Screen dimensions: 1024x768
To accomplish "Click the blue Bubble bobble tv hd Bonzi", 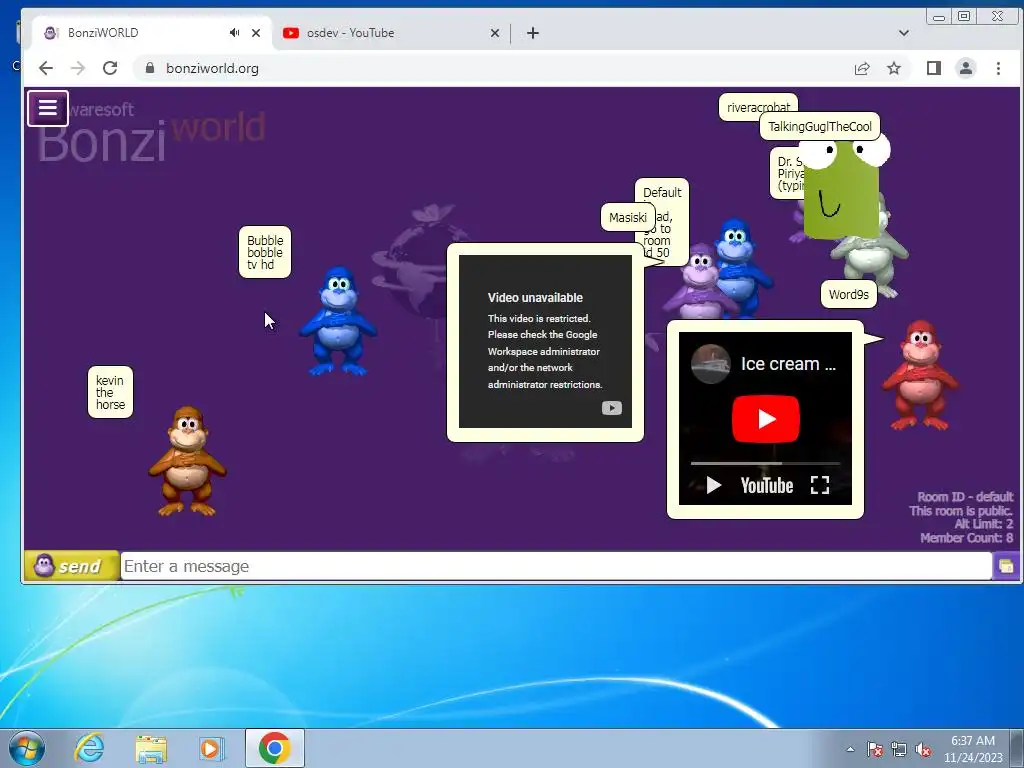I will pos(338,321).
